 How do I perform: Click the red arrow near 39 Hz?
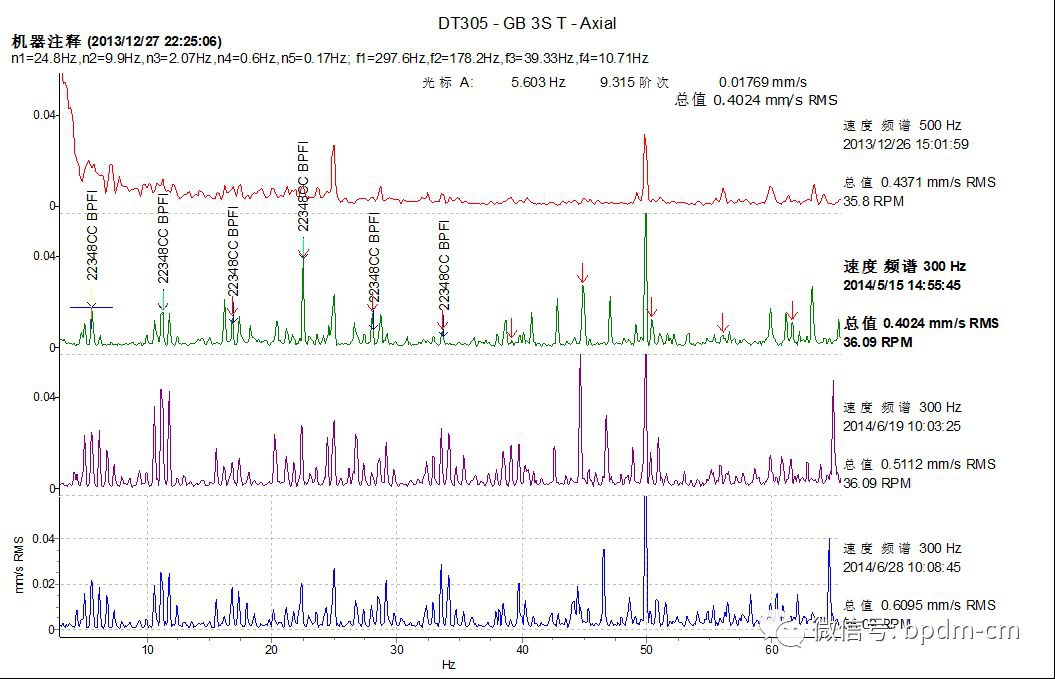(x=511, y=328)
